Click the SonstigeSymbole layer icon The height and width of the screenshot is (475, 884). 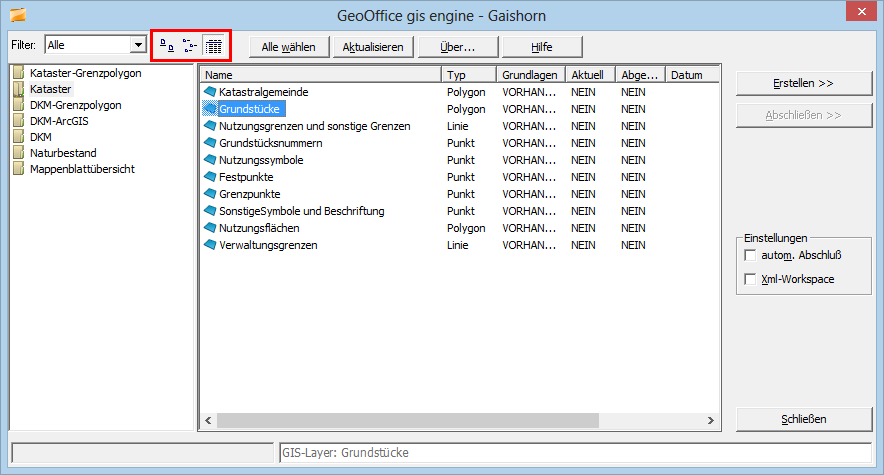coord(210,210)
